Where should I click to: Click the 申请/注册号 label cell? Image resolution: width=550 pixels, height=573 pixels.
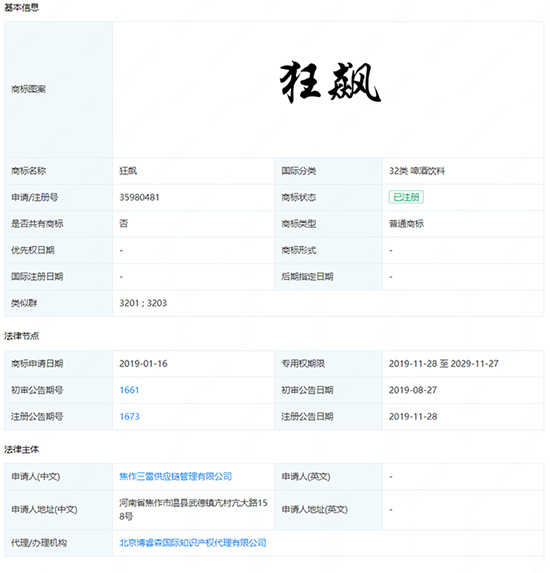[x=58, y=197]
